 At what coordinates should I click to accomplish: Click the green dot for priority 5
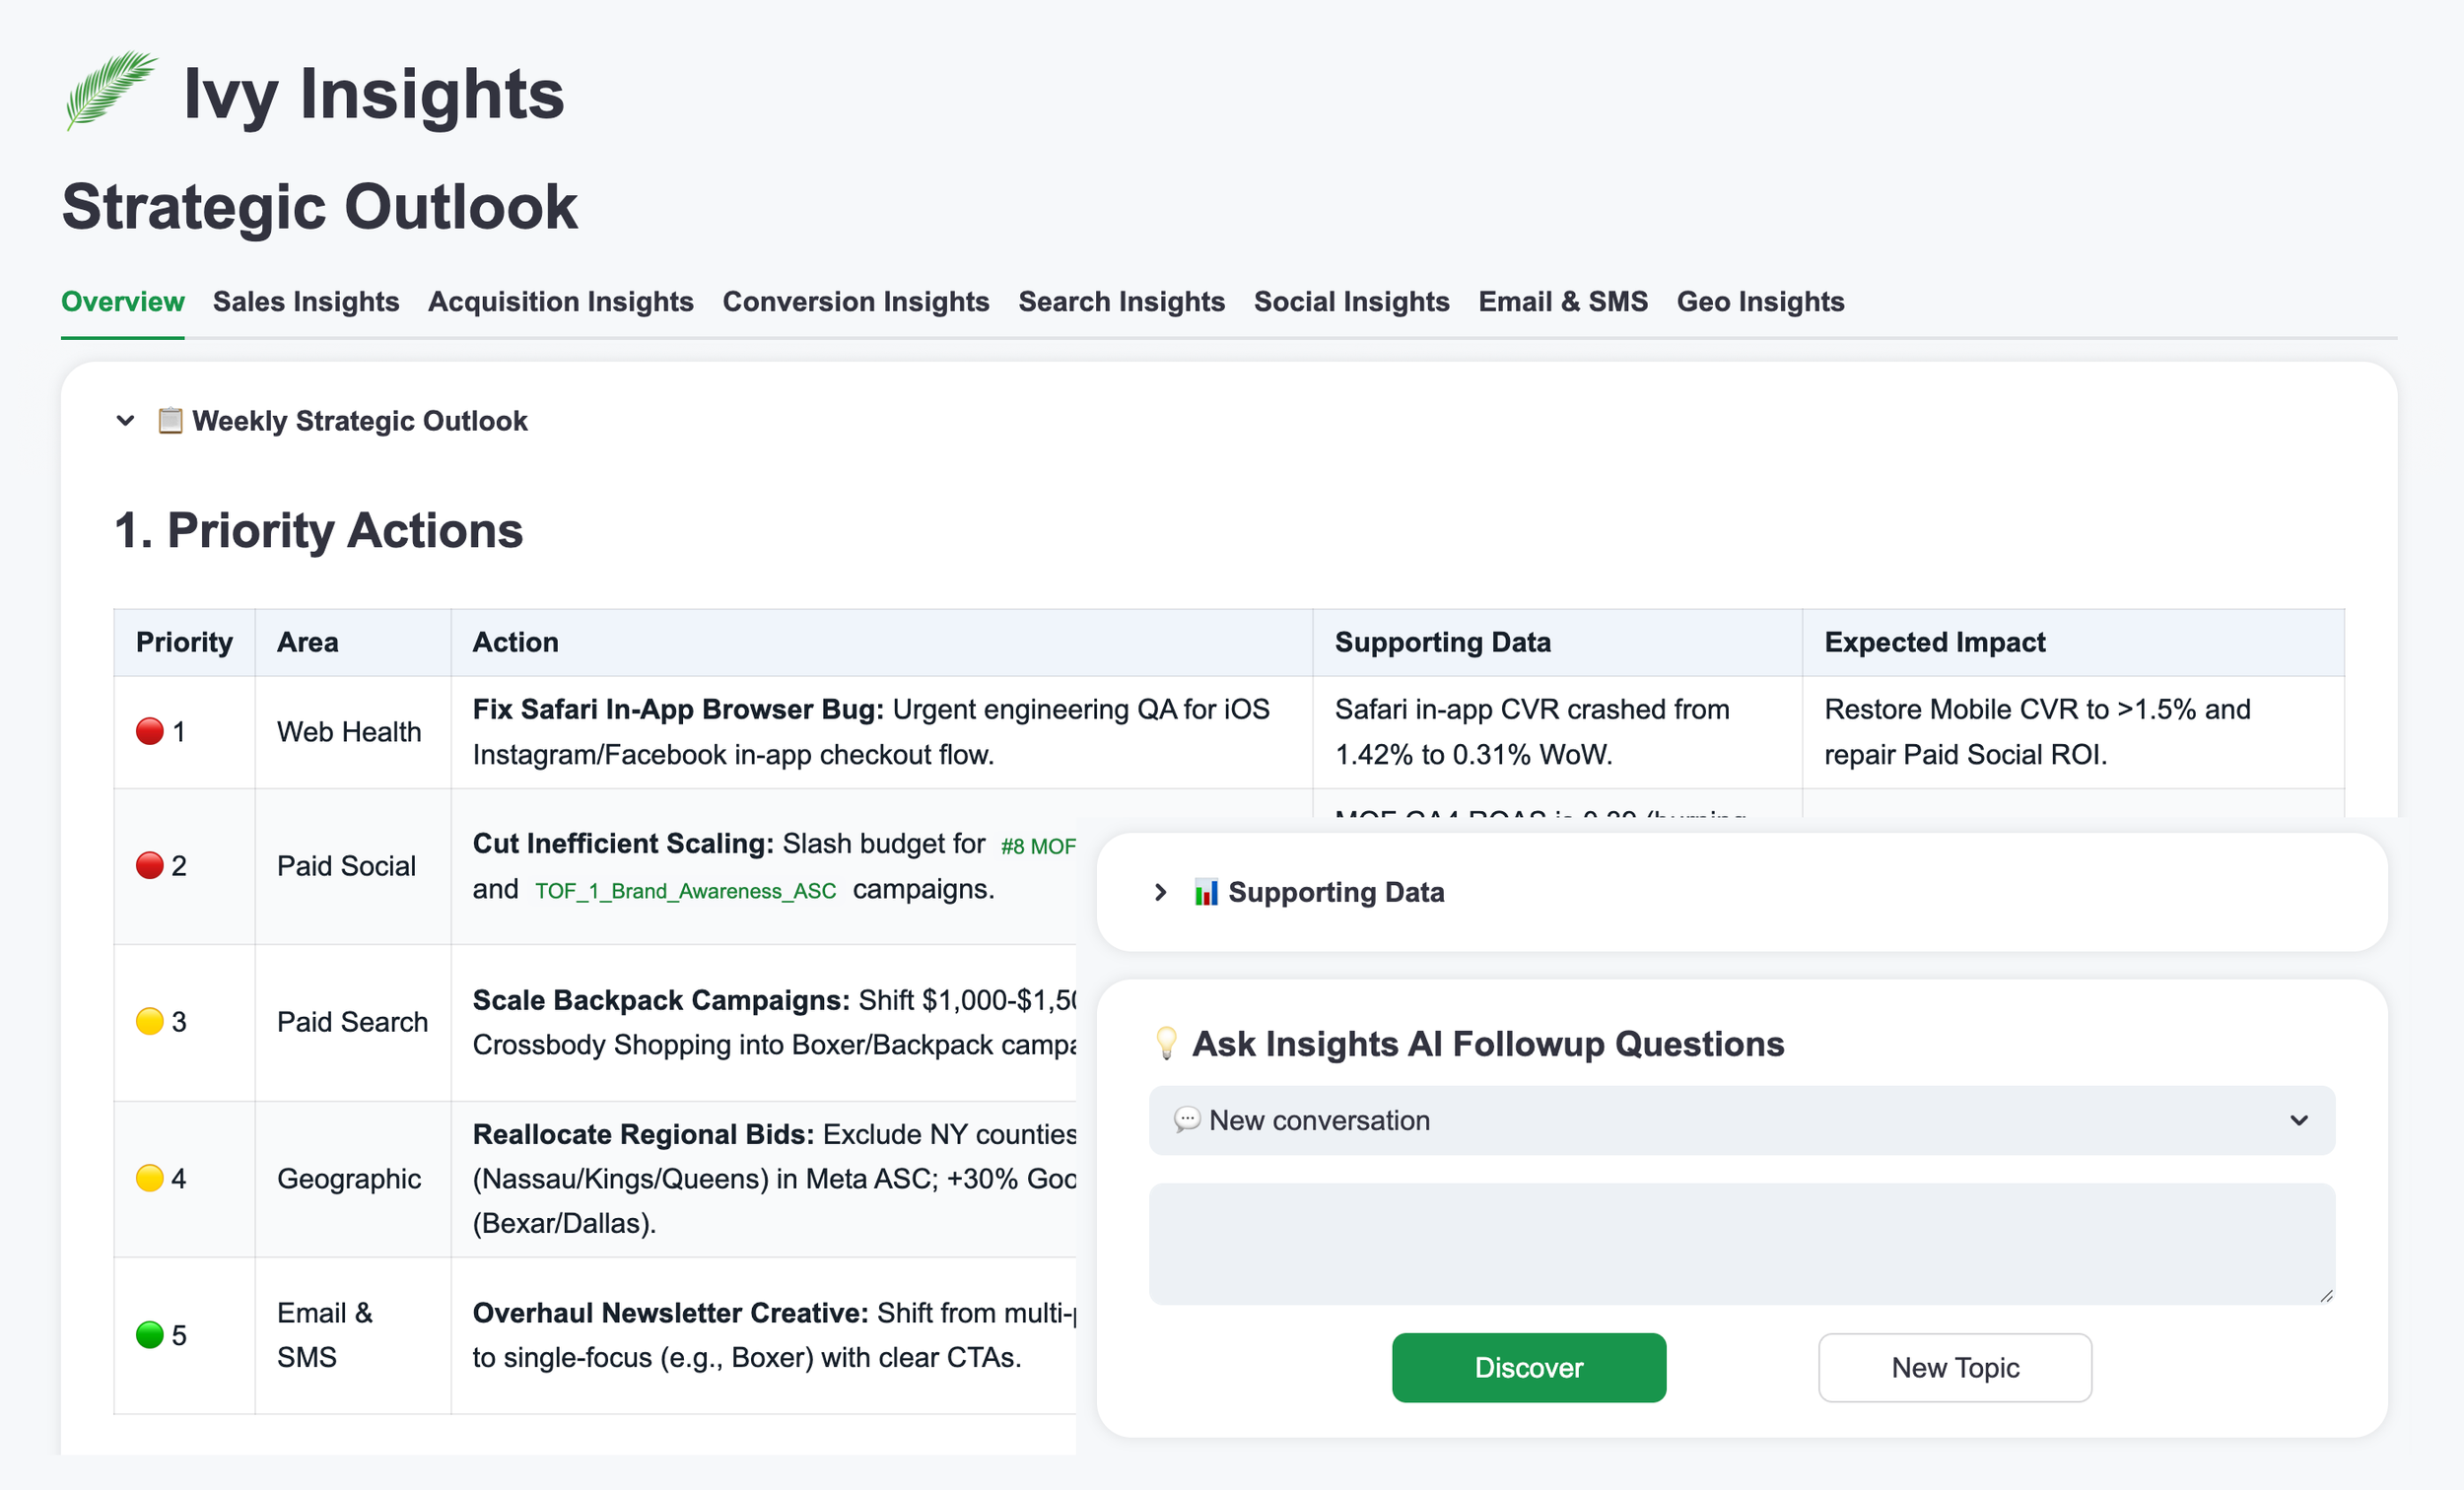[150, 1335]
